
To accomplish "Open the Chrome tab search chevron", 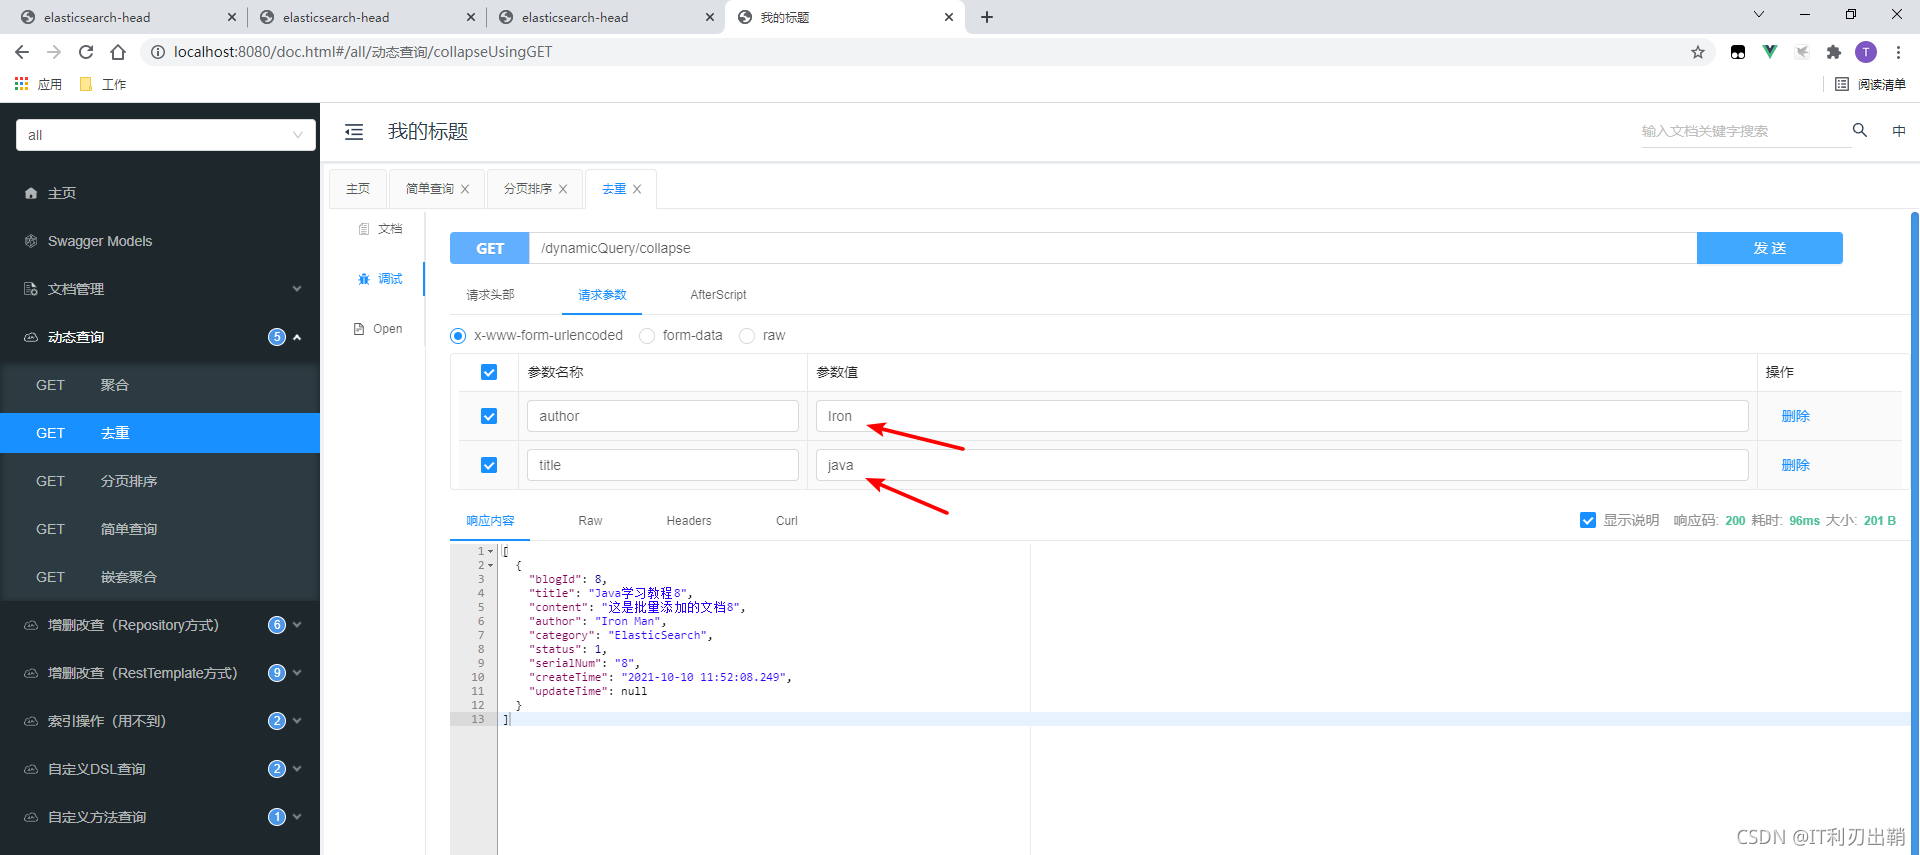I will [1759, 15].
